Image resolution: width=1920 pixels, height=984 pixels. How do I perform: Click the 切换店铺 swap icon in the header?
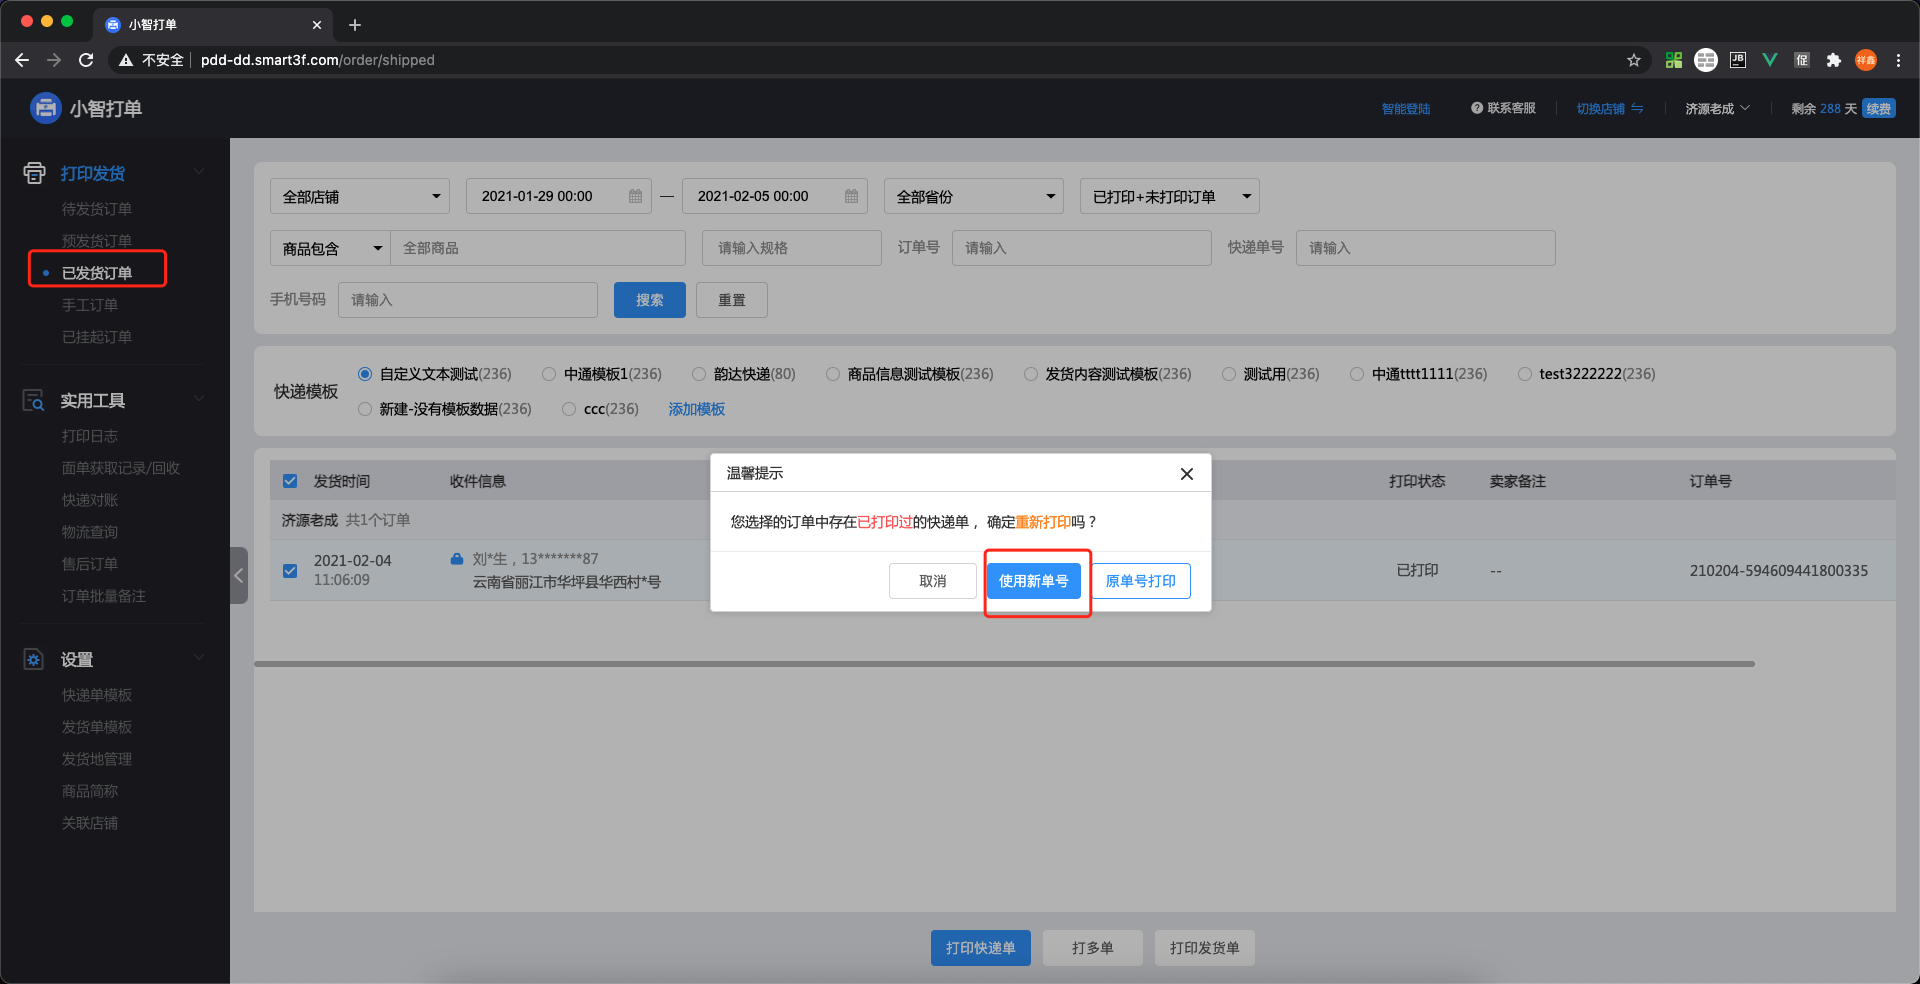[1637, 108]
